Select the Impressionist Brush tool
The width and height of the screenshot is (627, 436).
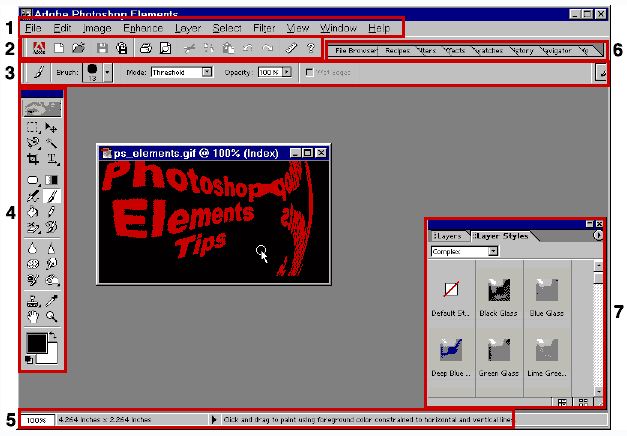coord(51,227)
